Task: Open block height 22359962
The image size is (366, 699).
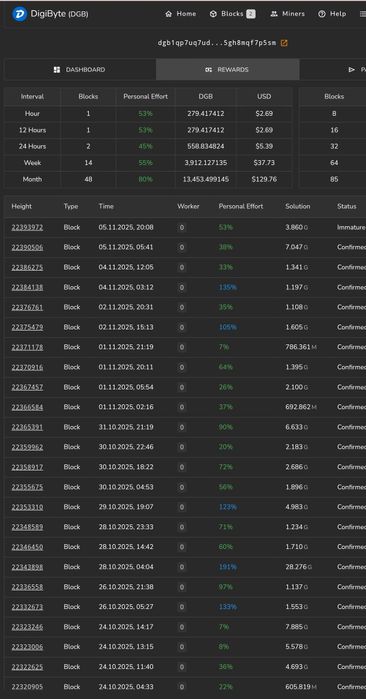Action: pos(27,447)
